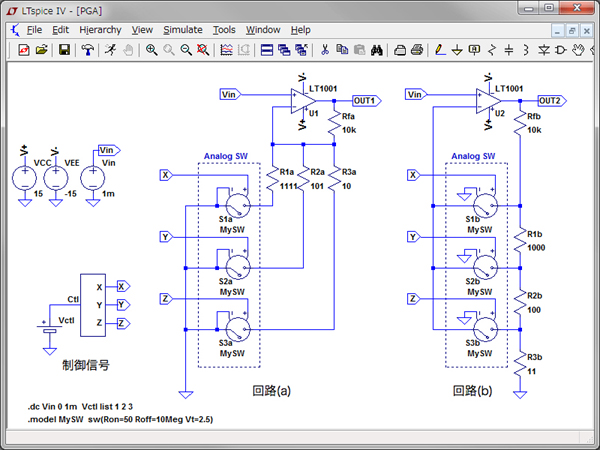The image size is (600, 450).
Task: Select the Capacitor component tool
Action: point(509,49)
